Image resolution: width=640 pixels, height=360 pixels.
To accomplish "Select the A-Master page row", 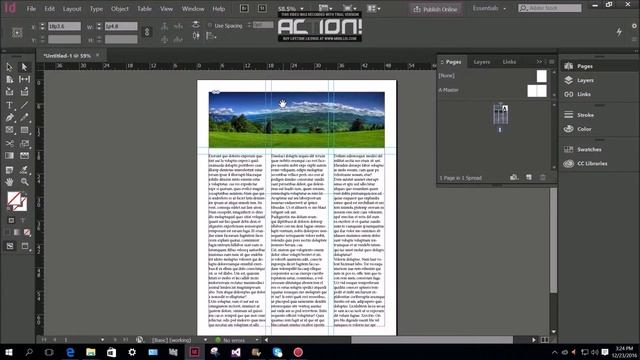I will point(493,90).
